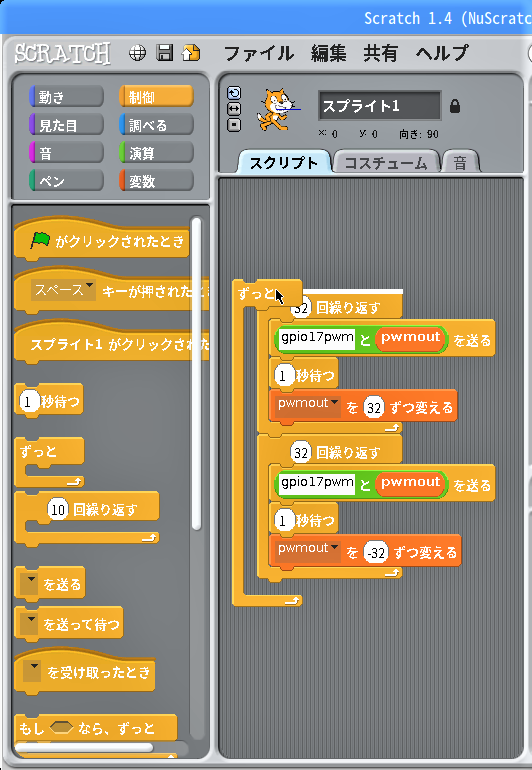Select the can-rotate rotation style button
Viewport: 532px width, 770px height.
click(x=234, y=93)
